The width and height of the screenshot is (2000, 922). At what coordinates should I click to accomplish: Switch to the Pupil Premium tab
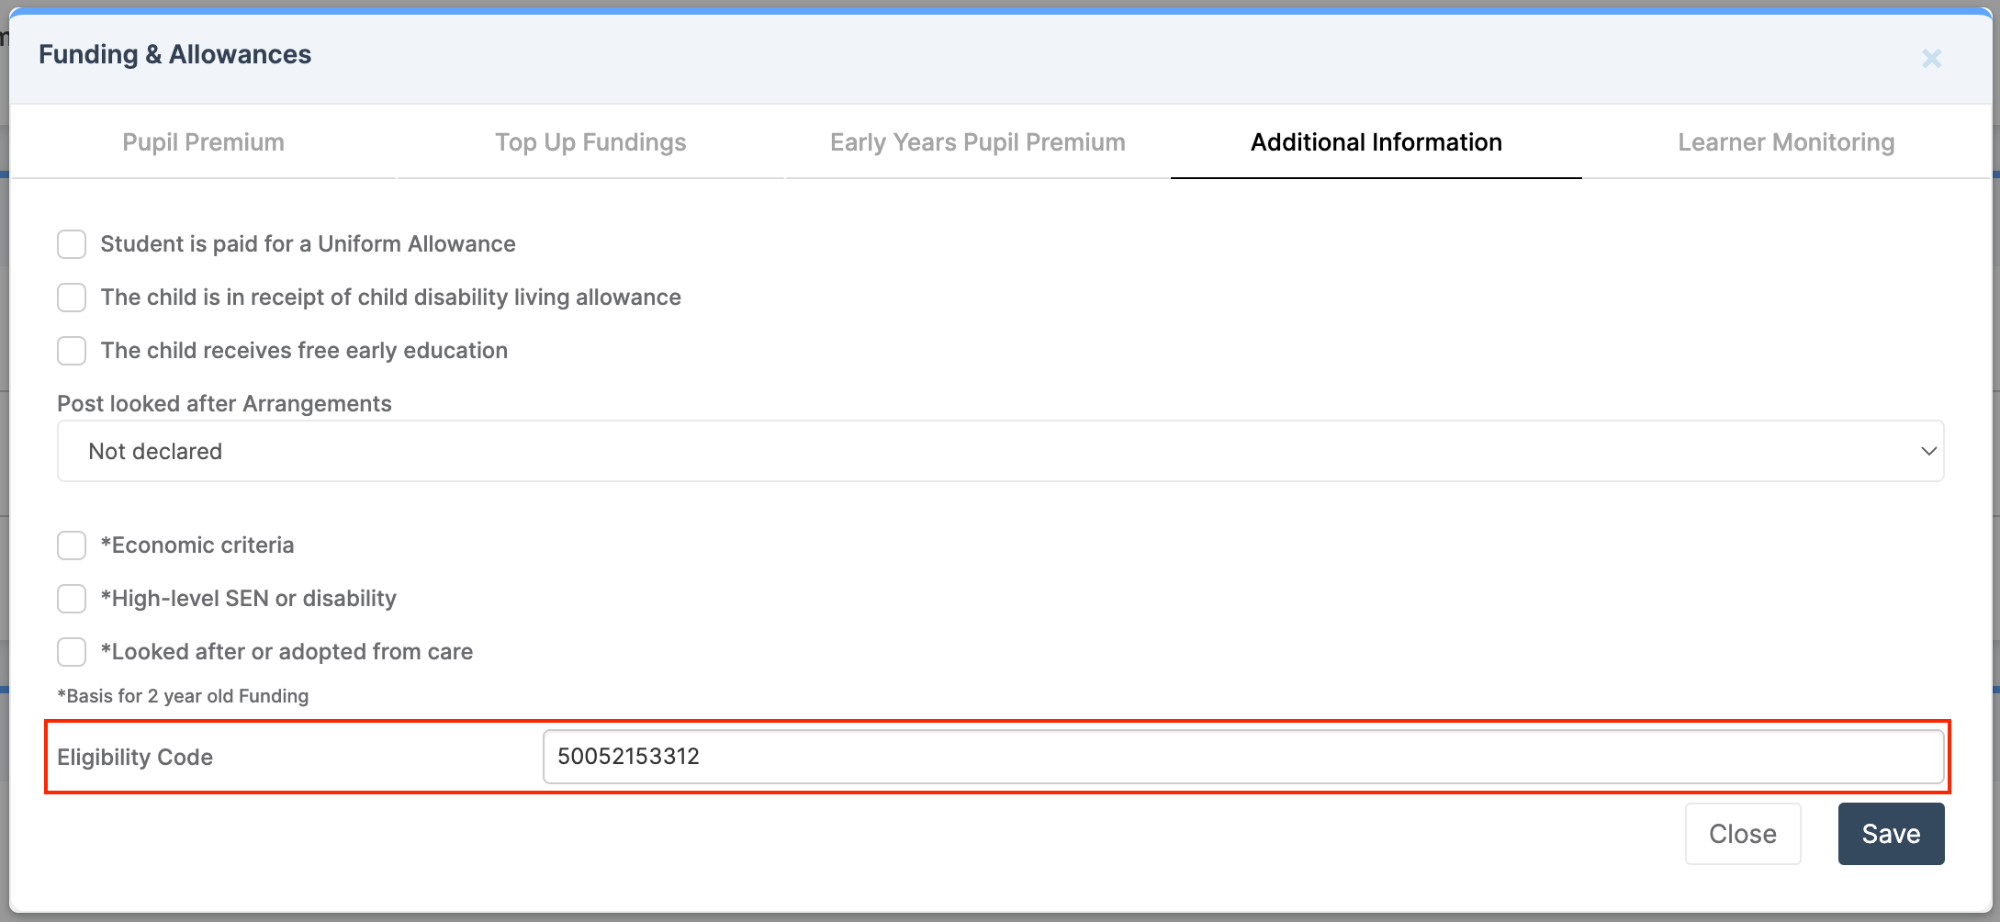pos(202,142)
